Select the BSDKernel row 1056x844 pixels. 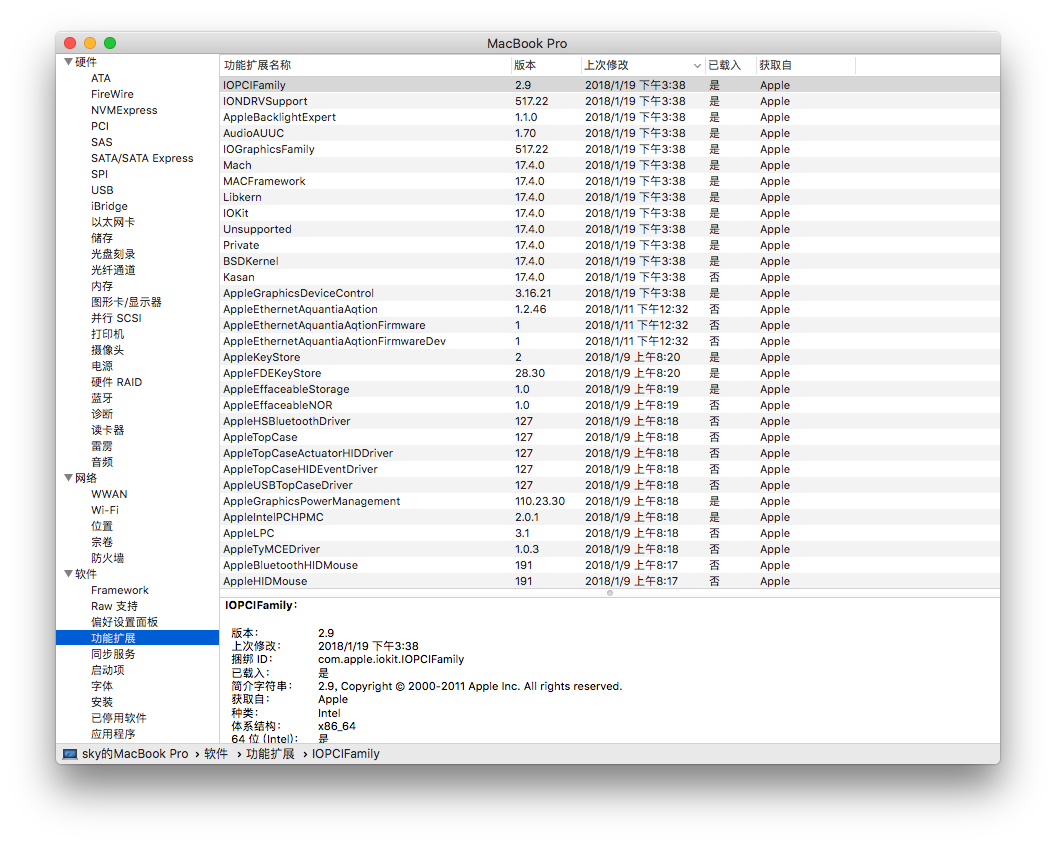tap(609, 261)
